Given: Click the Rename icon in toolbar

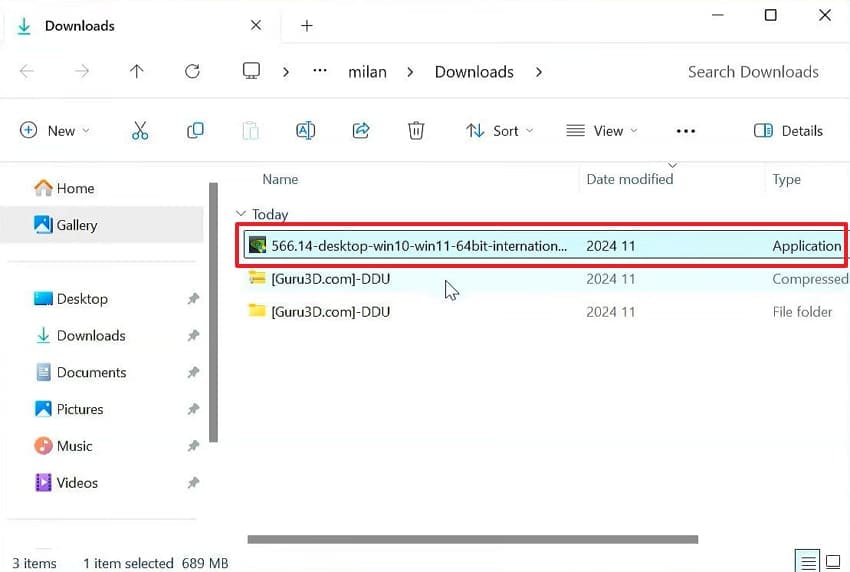Looking at the screenshot, I should tap(305, 131).
